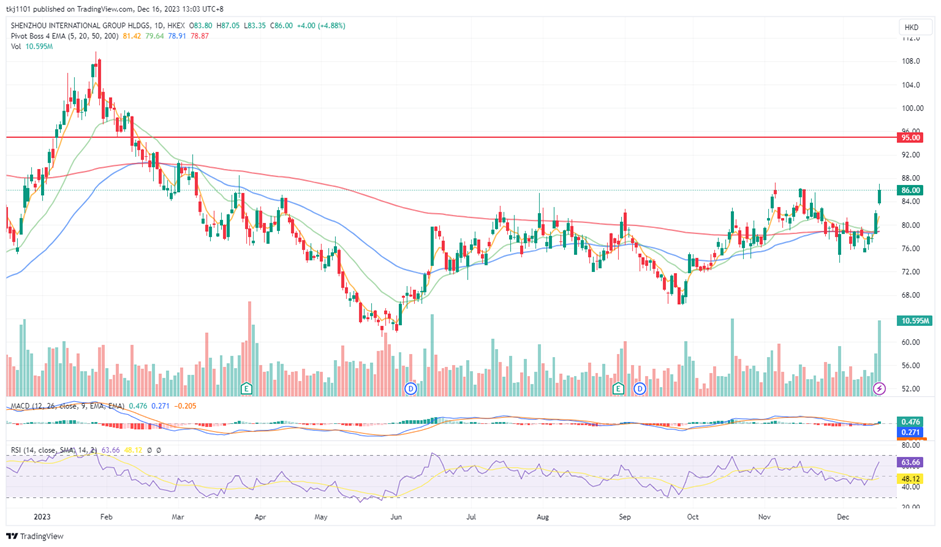Click the Jul label on time axis
The width and height of the screenshot is (941, 547).
(471, 517)
